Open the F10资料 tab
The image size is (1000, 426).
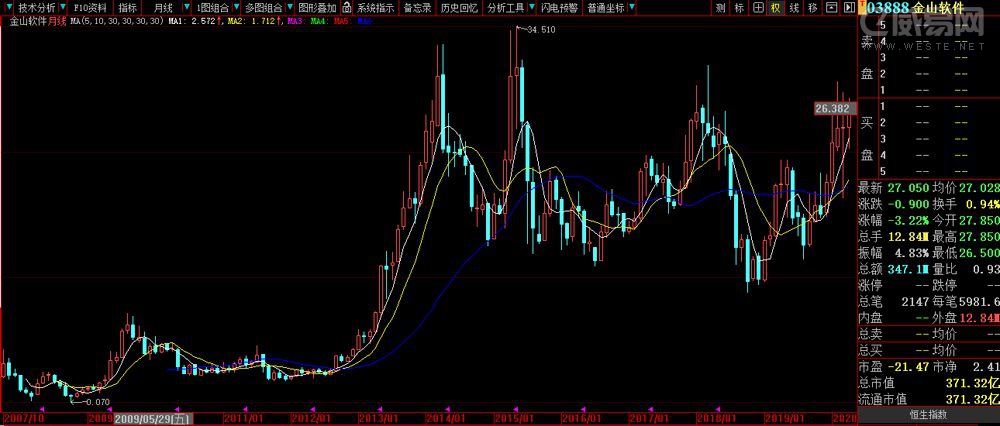tap(90, 8)
